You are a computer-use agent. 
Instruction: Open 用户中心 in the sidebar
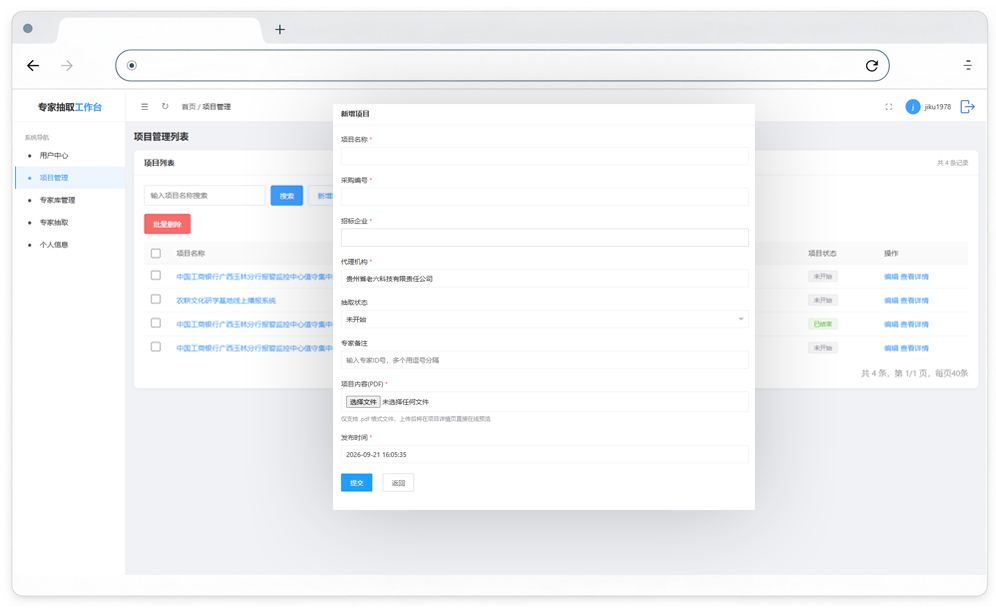[54, 156]
